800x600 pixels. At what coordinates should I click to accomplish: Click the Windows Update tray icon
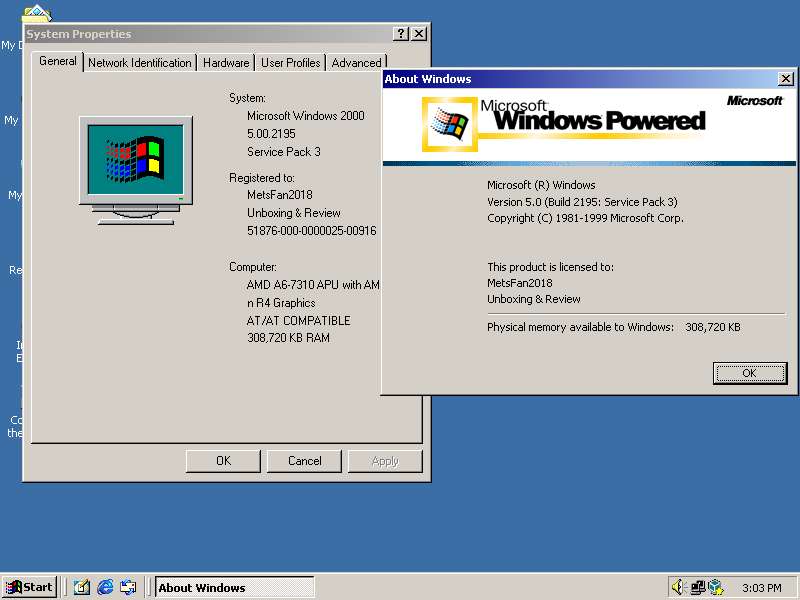(x=716, y=587)
